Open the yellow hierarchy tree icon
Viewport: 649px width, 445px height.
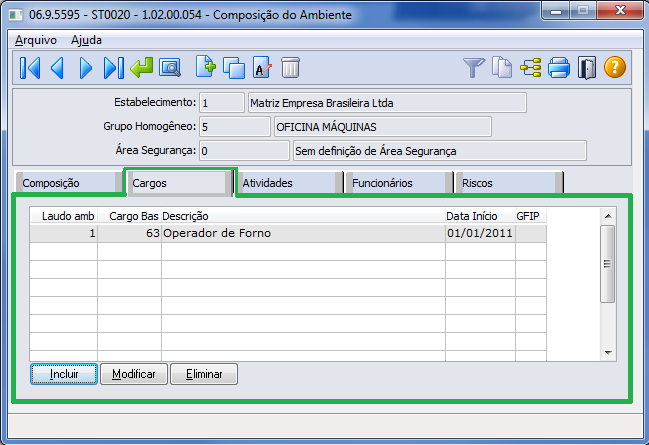tap(531, 67)
